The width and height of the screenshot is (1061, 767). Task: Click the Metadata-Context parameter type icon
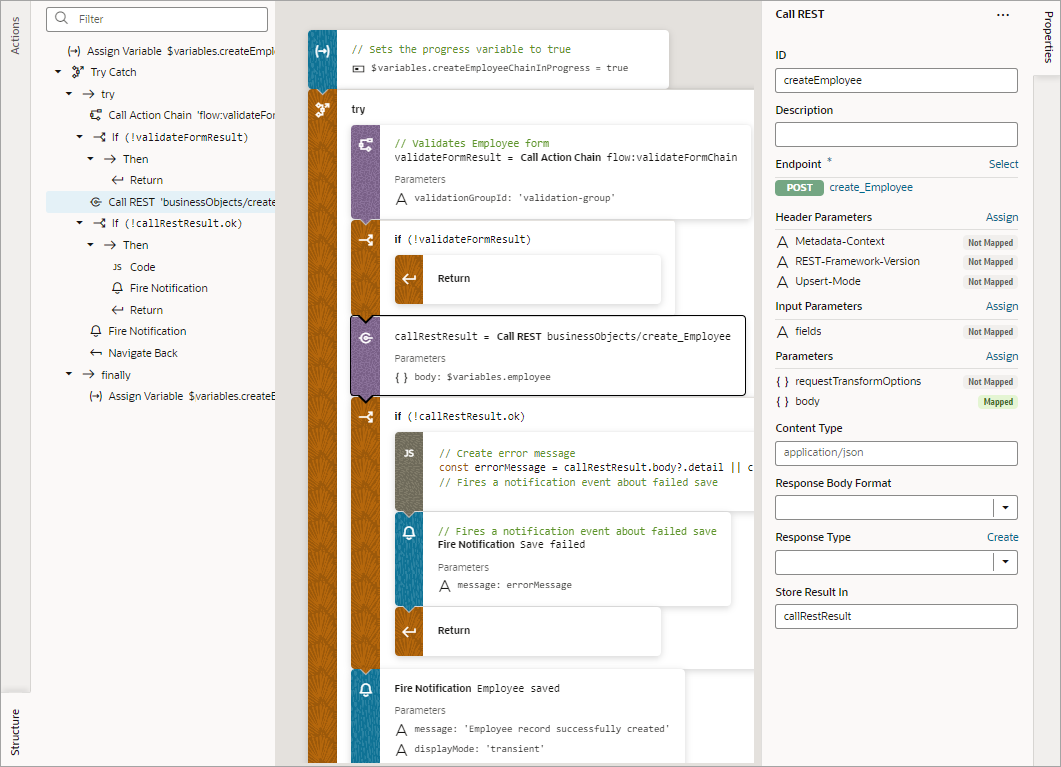[x=782, y=241]
